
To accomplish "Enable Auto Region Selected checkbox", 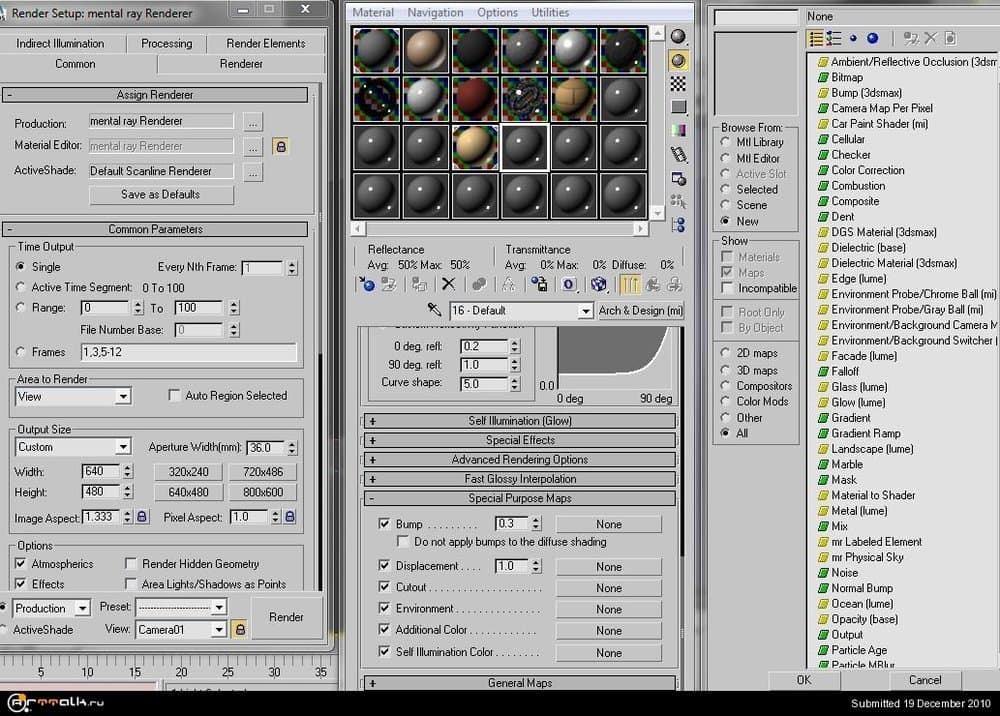I will pos(173,395).
